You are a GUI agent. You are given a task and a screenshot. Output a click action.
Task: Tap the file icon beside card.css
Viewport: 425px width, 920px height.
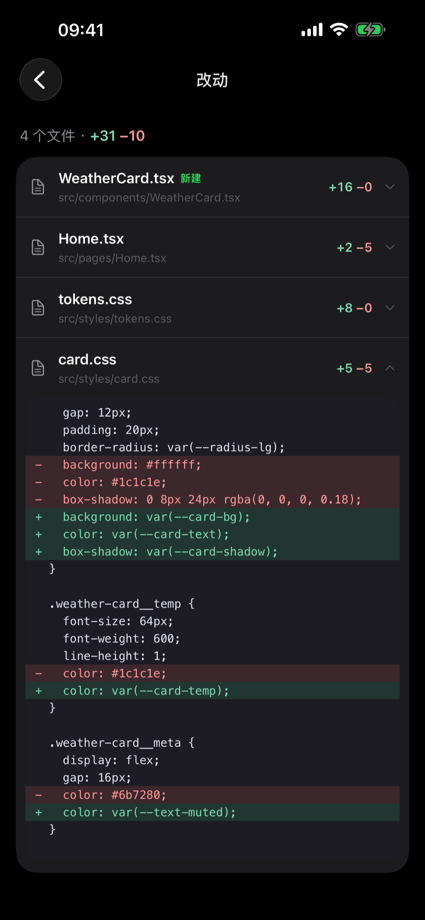click(38, 368)
